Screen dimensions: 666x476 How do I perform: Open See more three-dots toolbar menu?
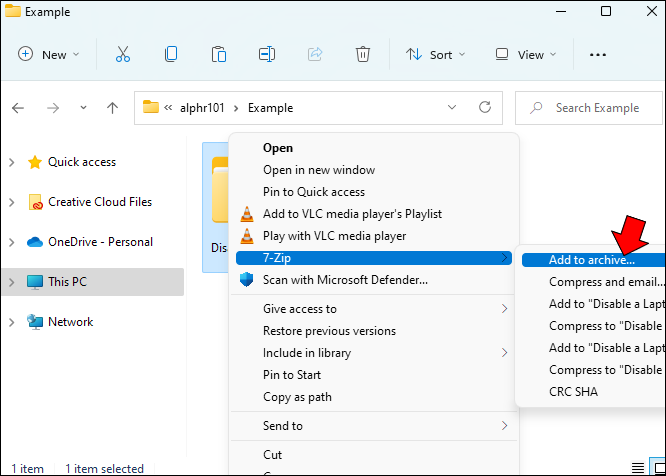[x=598, y=55]
